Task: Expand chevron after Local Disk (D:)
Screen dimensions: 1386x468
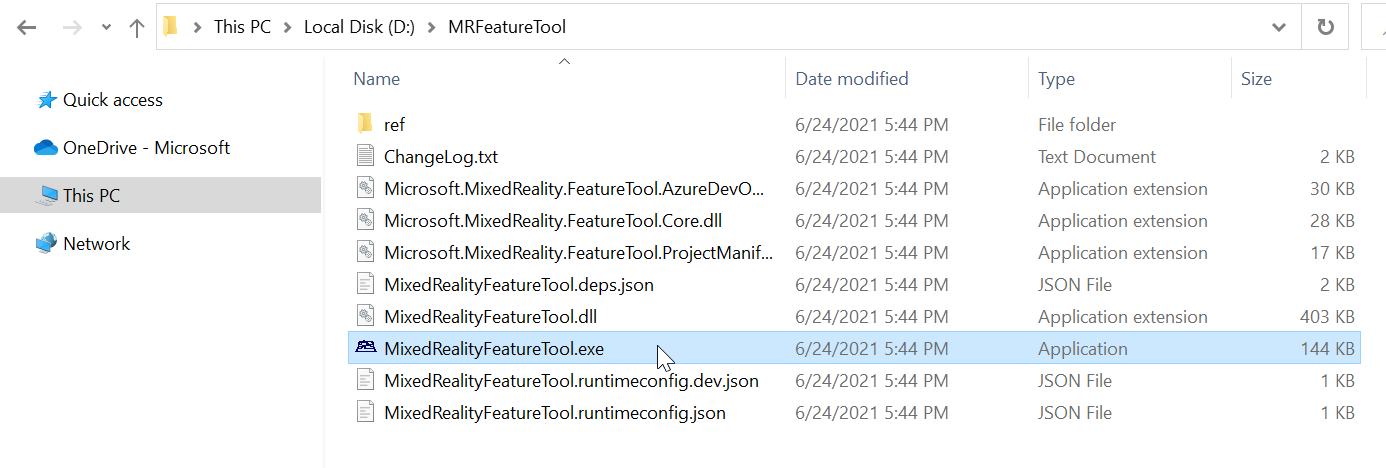Action: point(430,28)
